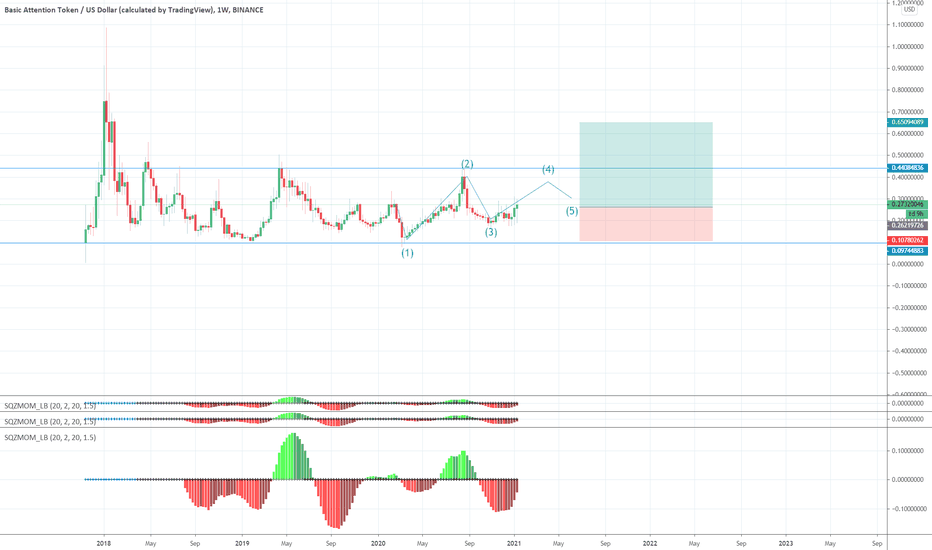Click the 0.50000000 price axis value

click(x=908, y=155)
